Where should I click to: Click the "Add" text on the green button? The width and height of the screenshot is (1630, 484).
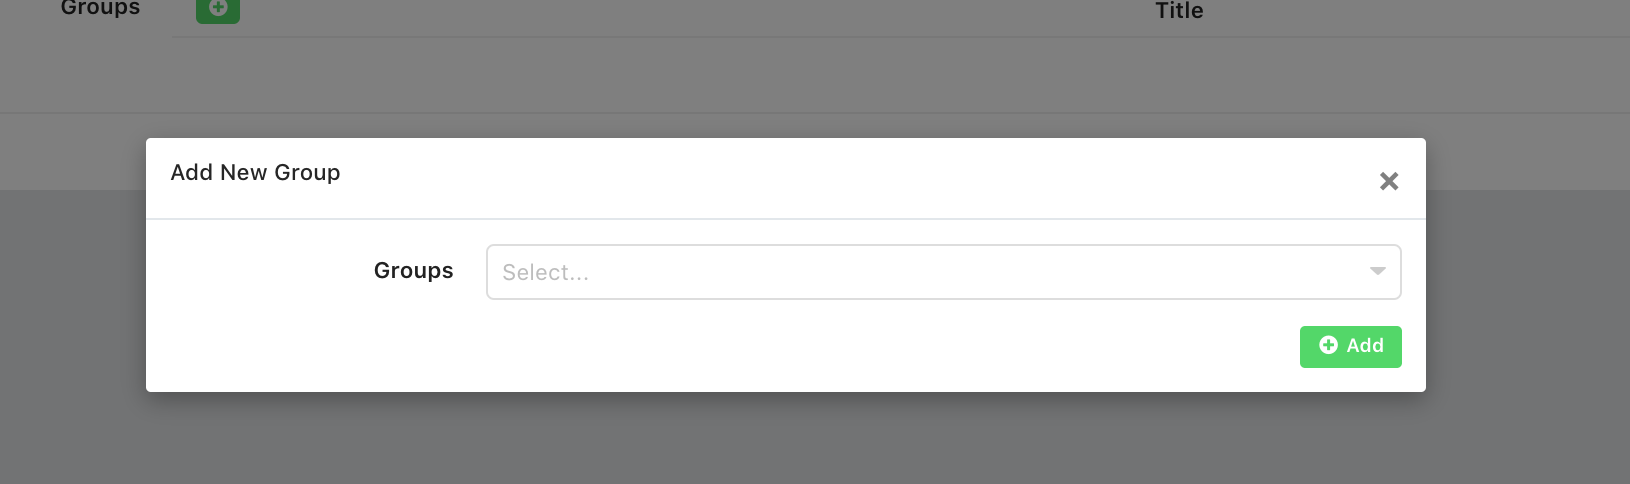pyautogui.click(x=1364, y=346)
